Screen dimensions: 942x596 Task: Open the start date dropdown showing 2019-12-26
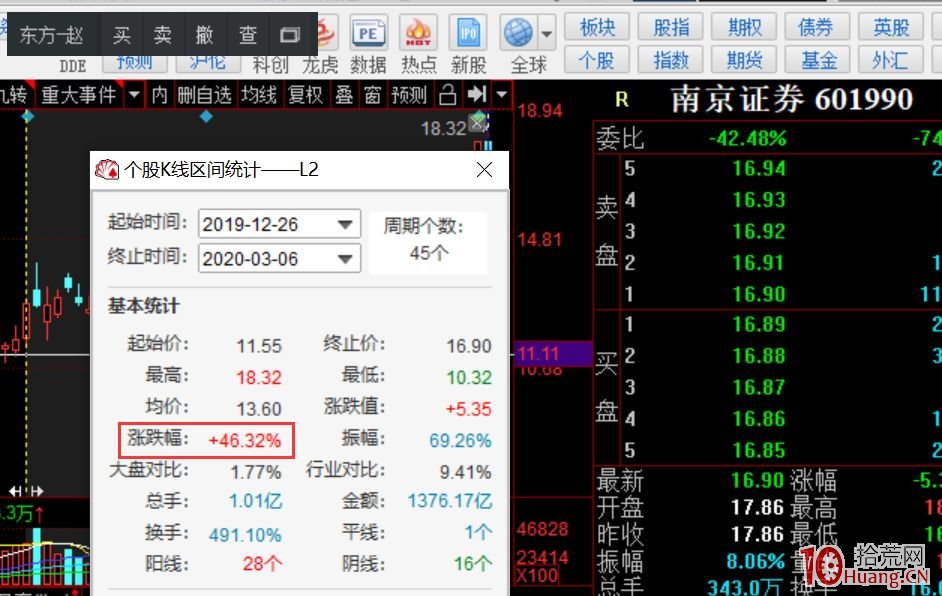point(346,224)
